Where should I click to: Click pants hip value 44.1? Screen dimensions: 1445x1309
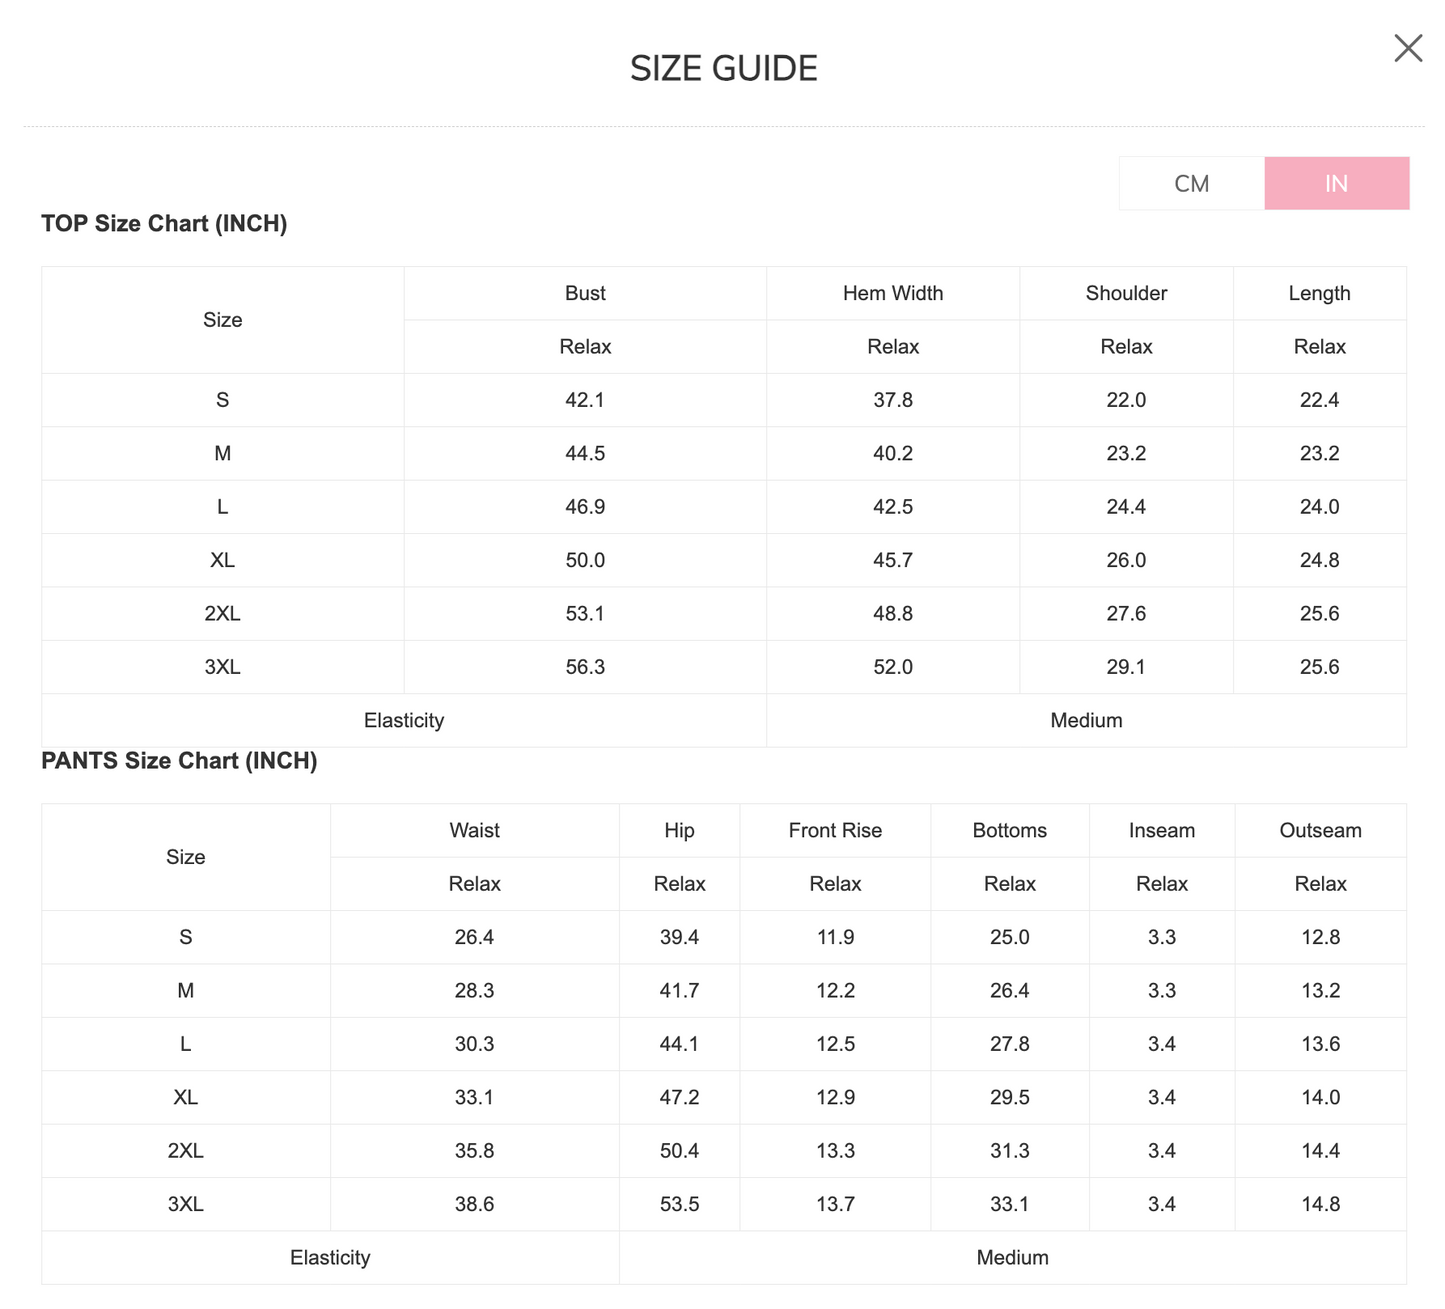[x=679, y=1044]
